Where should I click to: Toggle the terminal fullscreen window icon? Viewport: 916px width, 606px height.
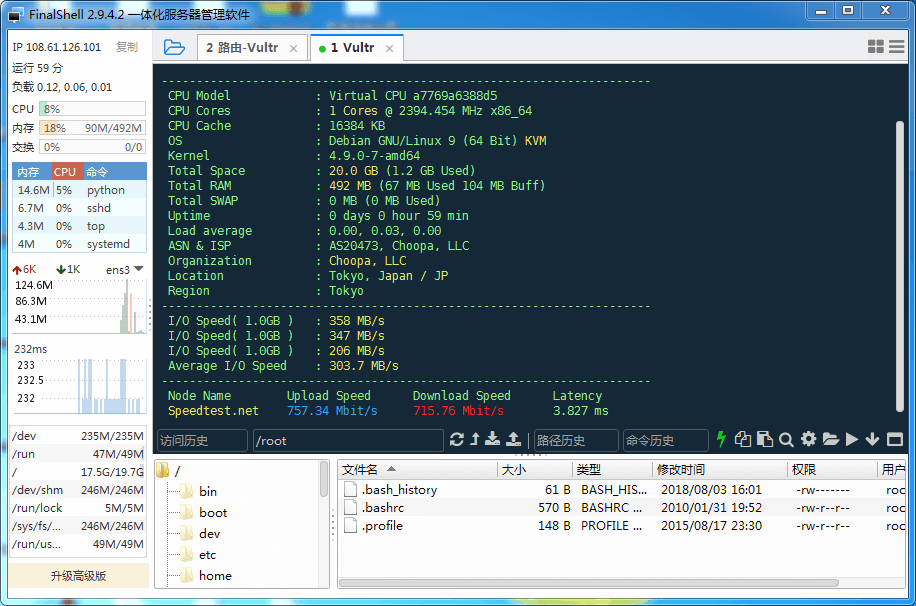[x=895, y=439]
